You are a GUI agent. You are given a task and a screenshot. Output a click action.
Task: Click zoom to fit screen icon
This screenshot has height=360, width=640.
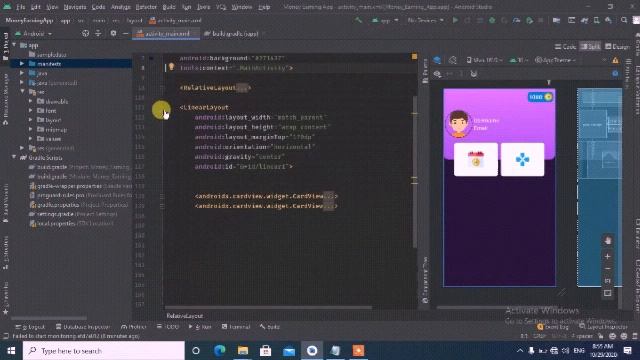(607, 293)
